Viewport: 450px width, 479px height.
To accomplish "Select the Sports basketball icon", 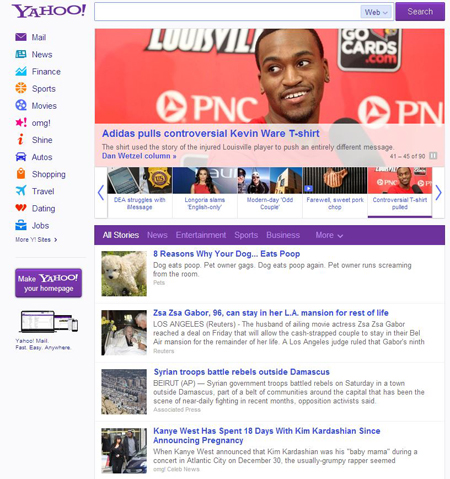I will tap(21, 88).
